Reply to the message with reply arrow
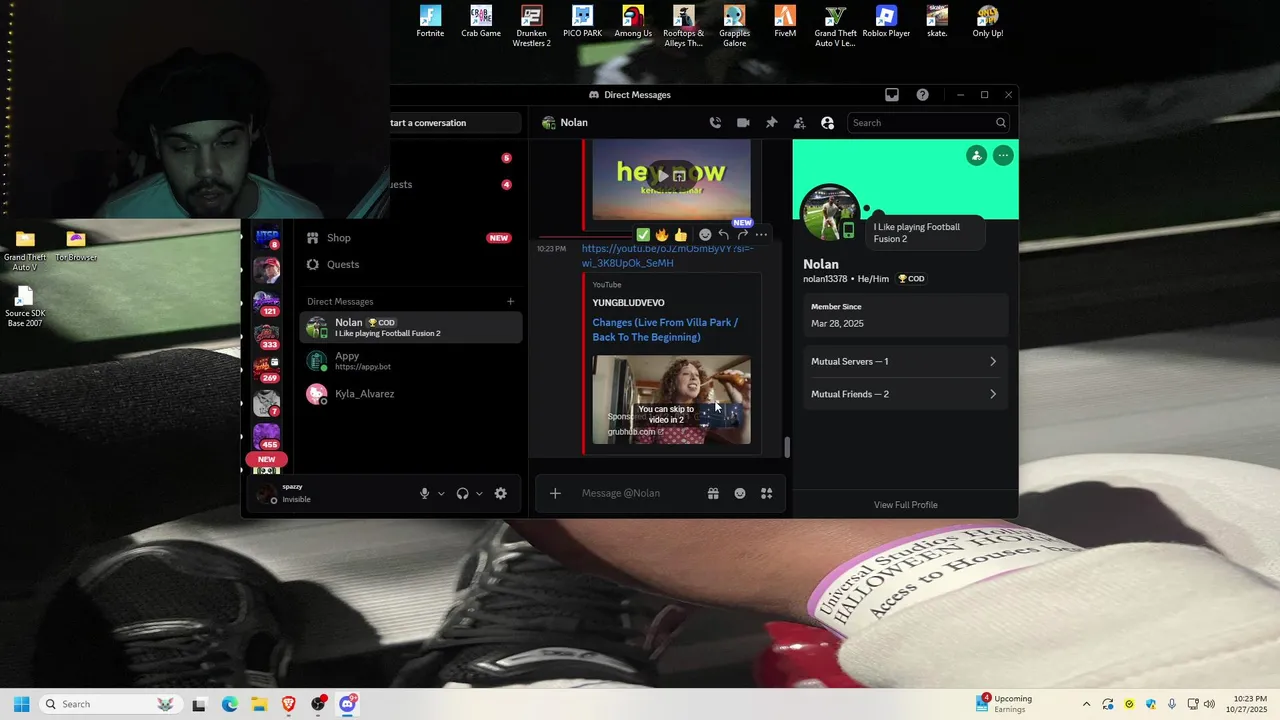 coord(724,235)
